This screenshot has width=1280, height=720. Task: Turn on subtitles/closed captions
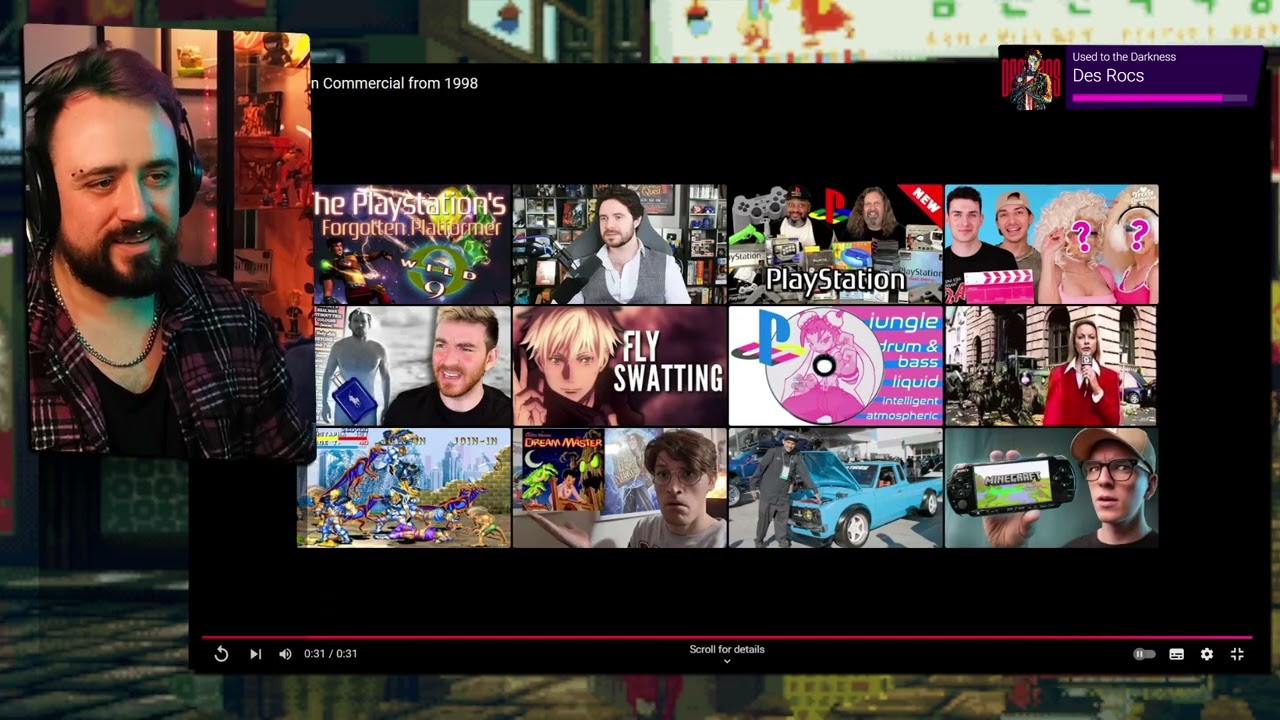click(1177, 654)
